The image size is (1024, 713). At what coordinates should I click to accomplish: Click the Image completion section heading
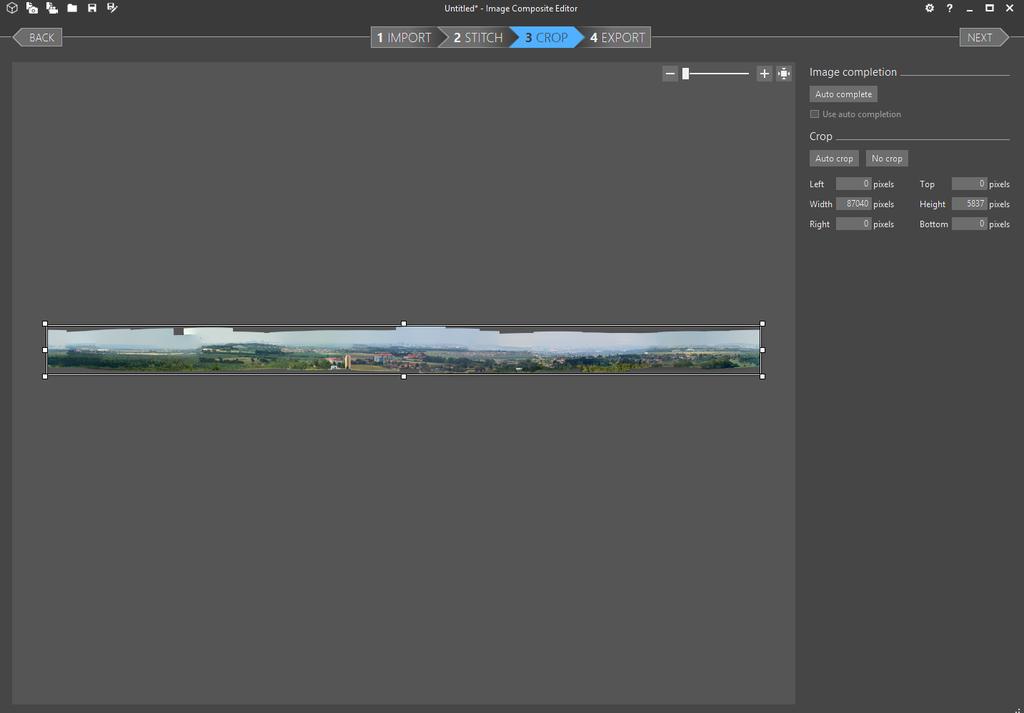pos(853,72)
